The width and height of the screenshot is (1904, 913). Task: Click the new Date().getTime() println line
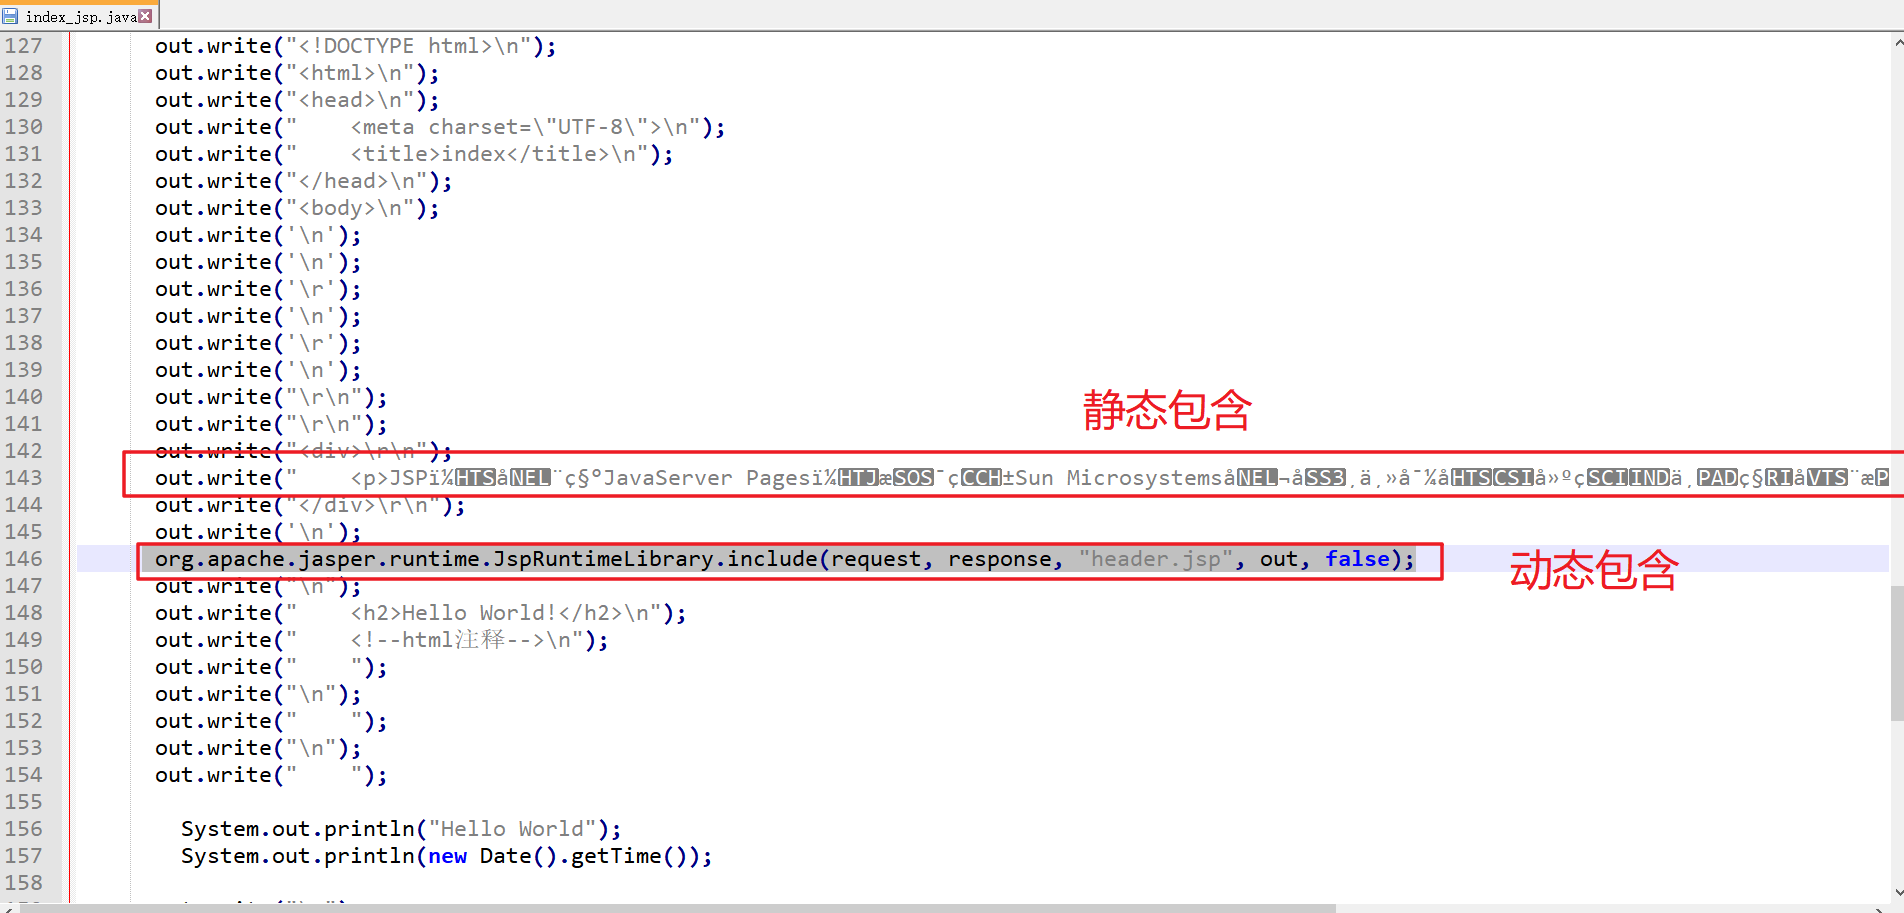(446, 856)
